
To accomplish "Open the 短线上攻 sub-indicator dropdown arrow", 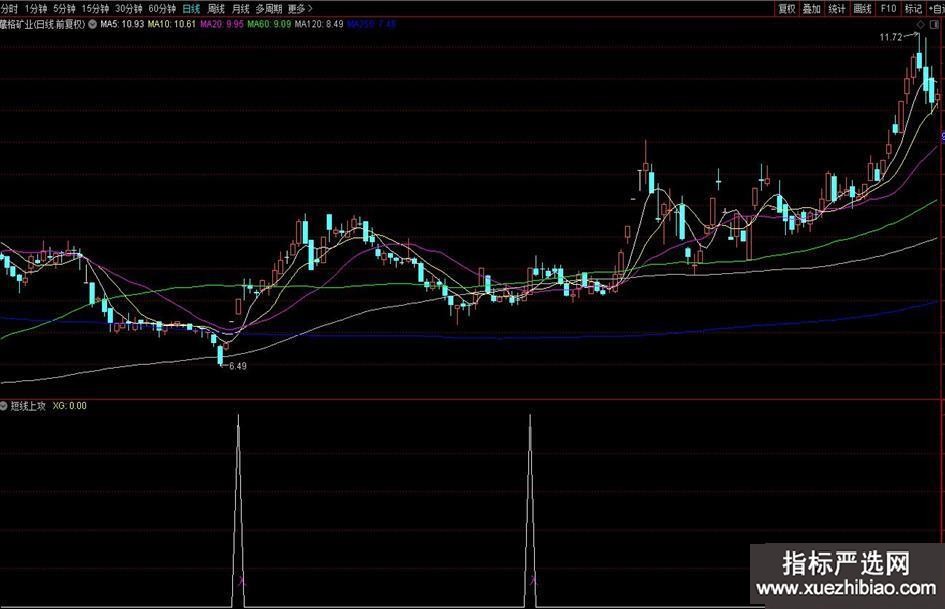I will [x=4, y=406].
